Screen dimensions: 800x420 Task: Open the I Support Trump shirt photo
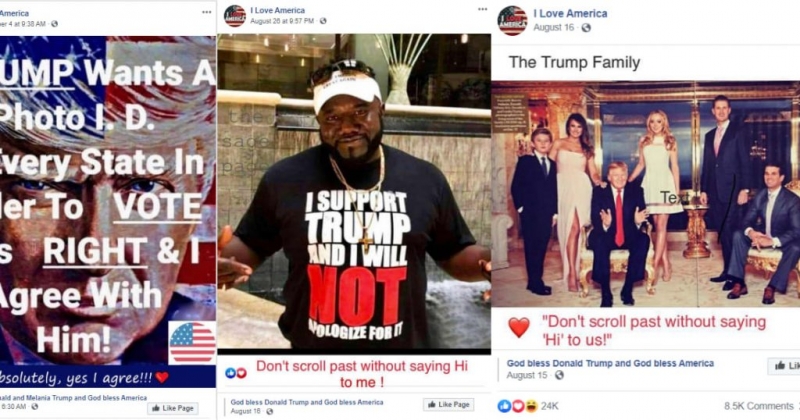point(354,194)
